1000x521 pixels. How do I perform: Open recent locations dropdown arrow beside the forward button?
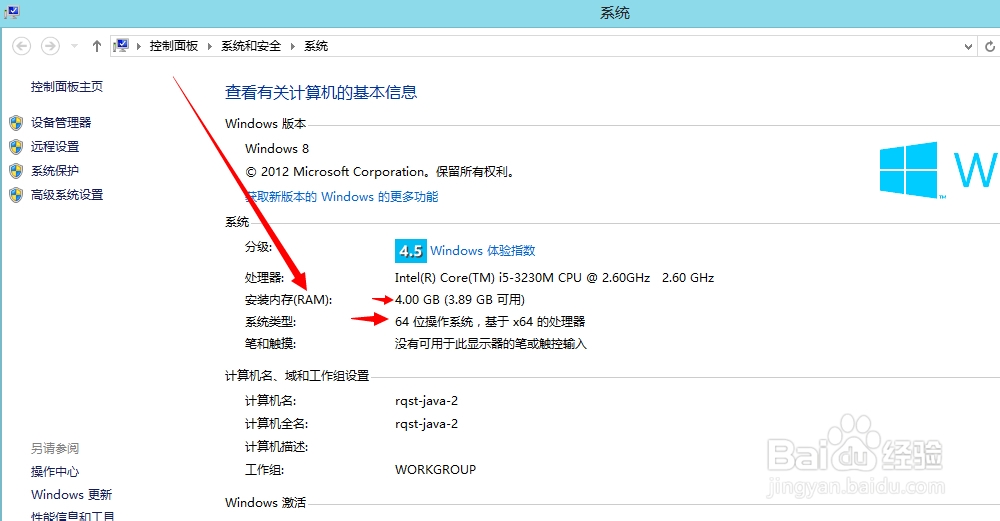point(74,46)
